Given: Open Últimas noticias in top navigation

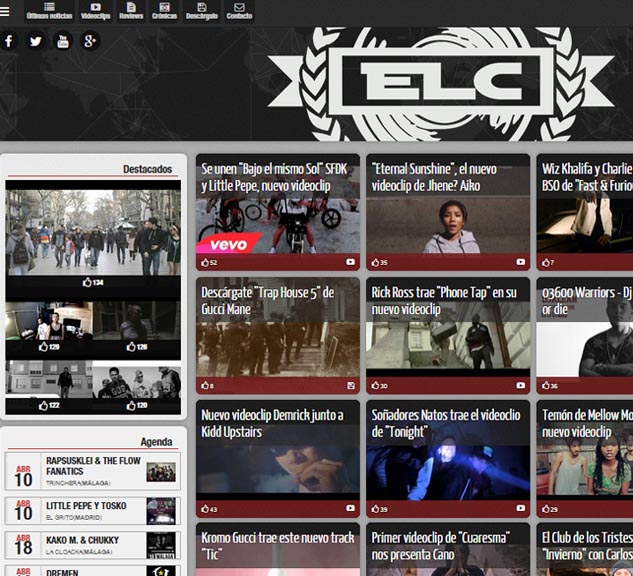Looking at the screenshot, I should tap(49, 11).
